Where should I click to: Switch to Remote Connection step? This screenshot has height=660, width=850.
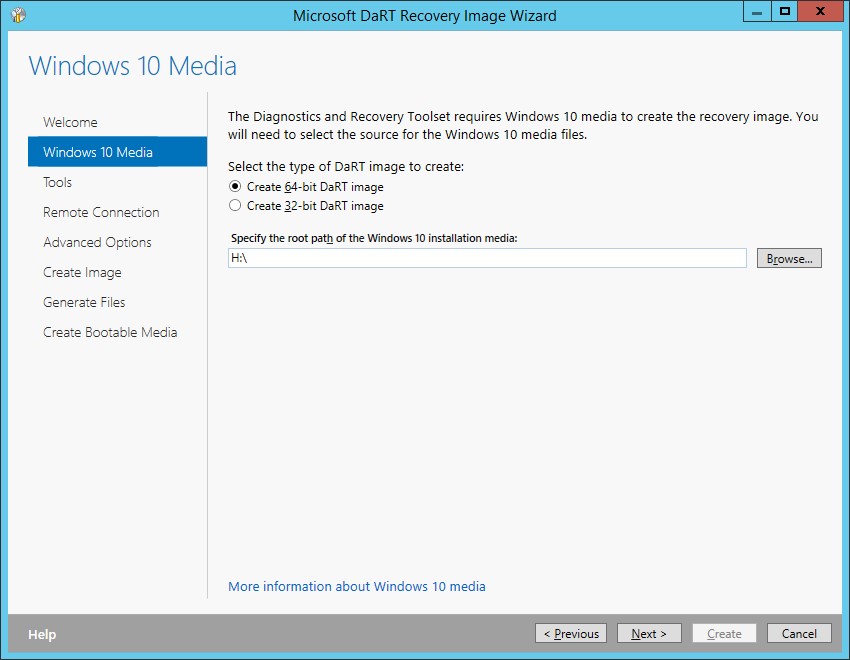pos(101,212)
